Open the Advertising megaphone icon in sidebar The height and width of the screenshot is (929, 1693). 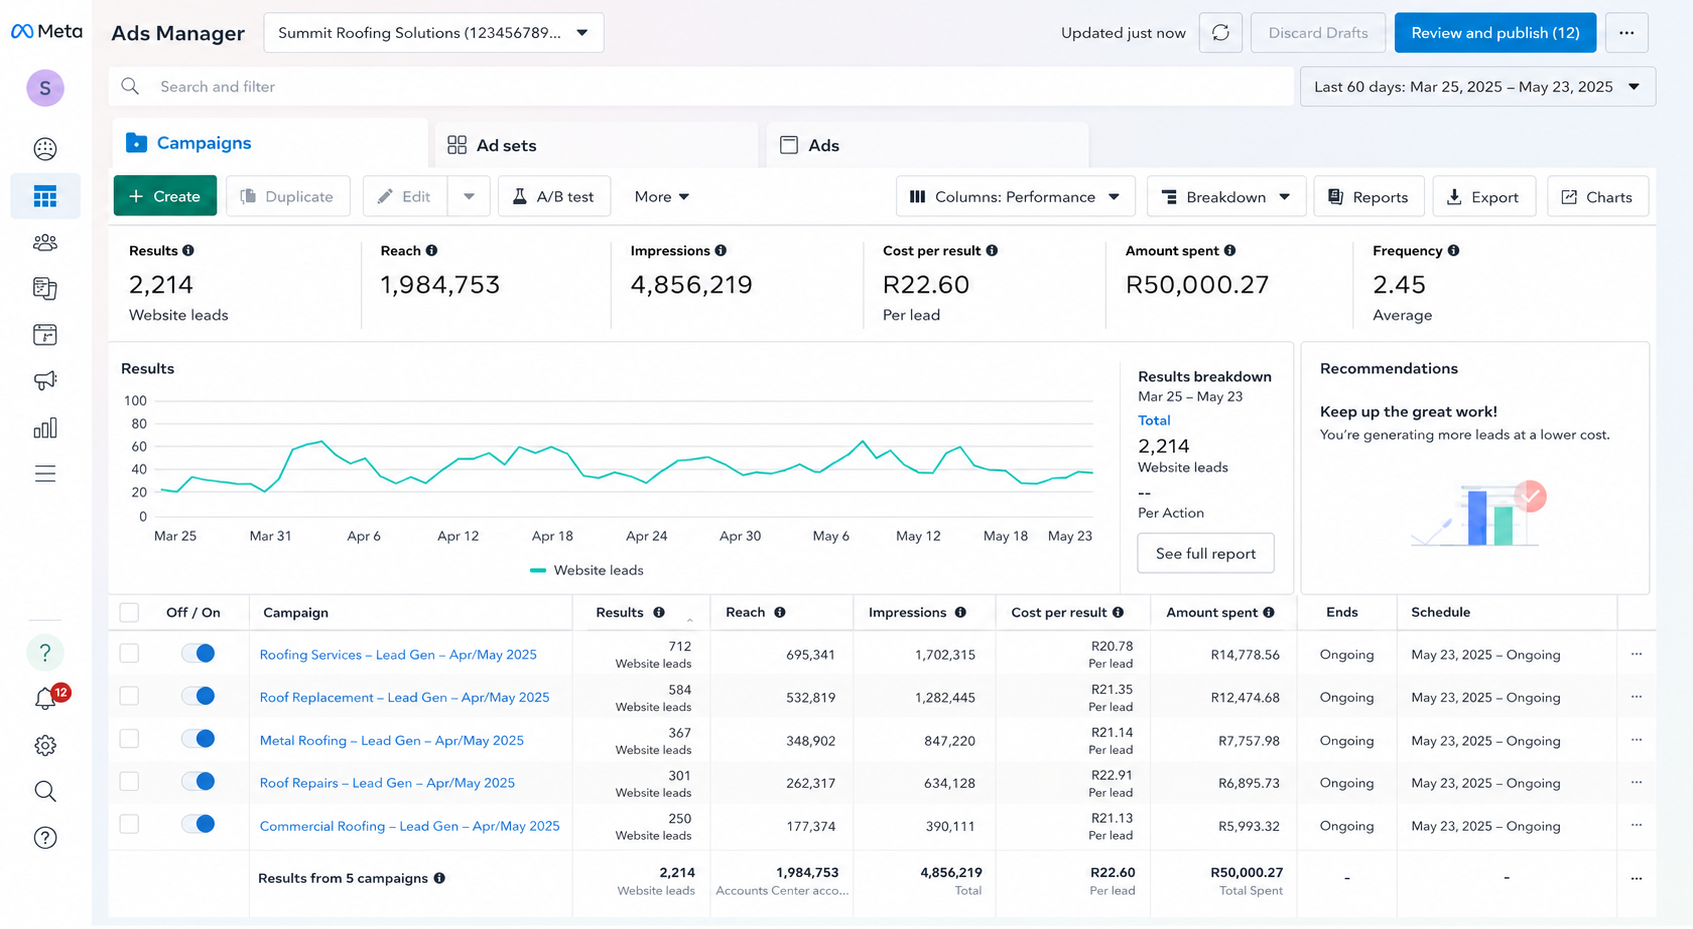(45, 380)
